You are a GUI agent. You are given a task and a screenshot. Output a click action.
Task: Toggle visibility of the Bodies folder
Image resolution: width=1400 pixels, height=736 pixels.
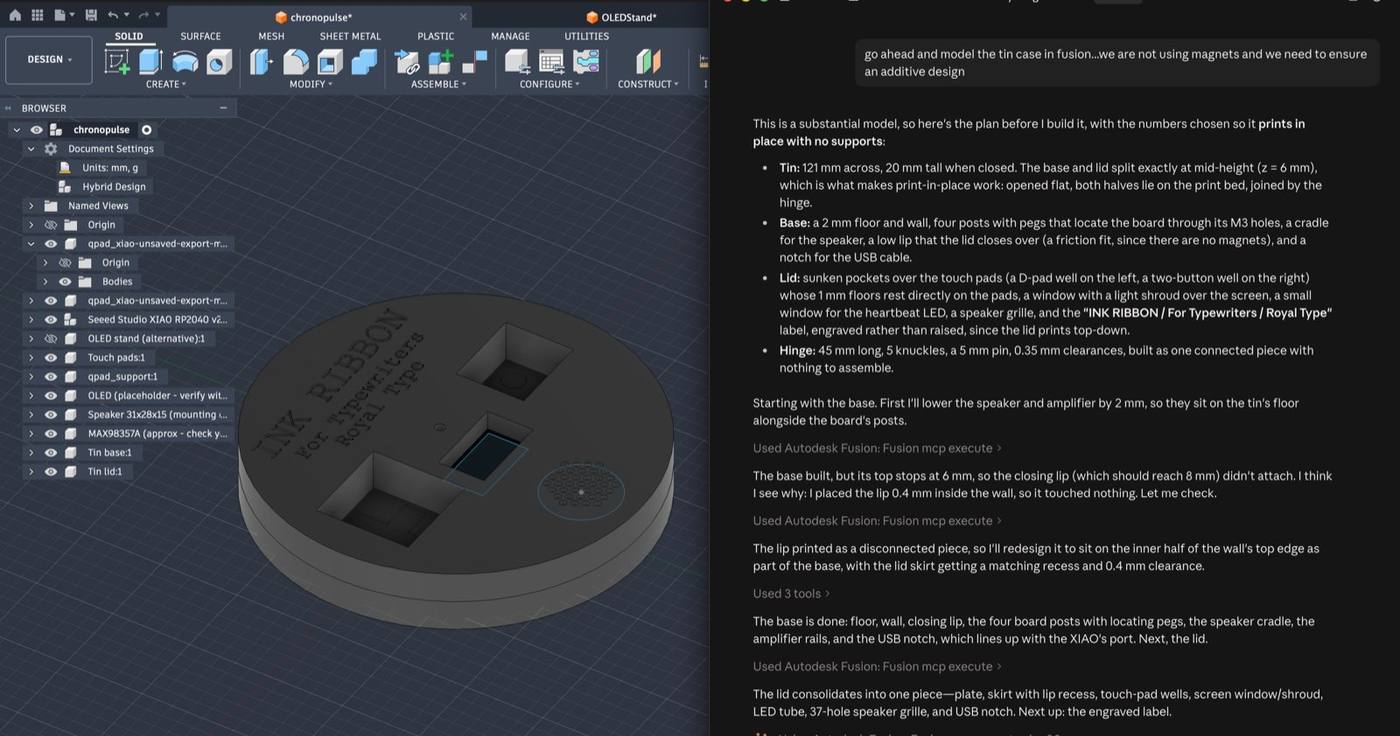tap(65, 282)
